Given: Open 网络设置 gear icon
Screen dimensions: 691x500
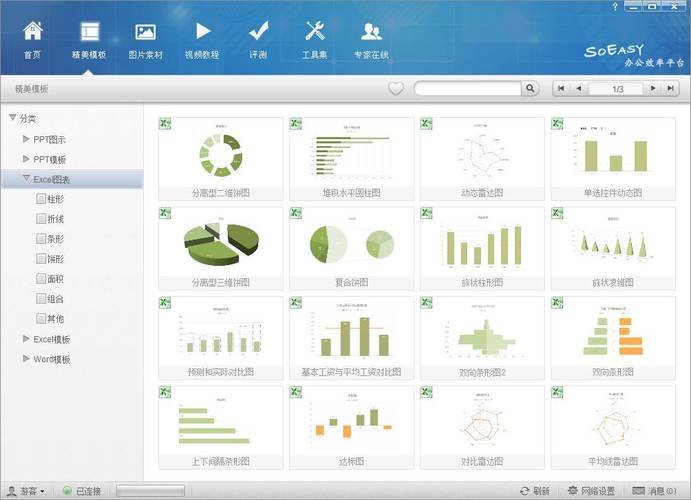Looking at the screenshot, I should 572,490.
